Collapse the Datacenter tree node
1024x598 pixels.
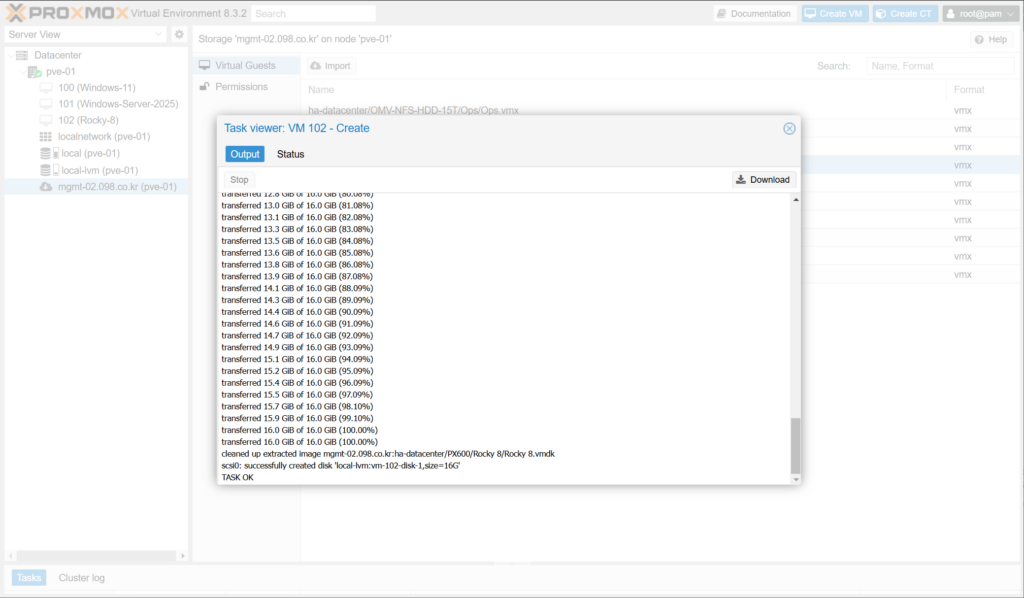point(10,56)
